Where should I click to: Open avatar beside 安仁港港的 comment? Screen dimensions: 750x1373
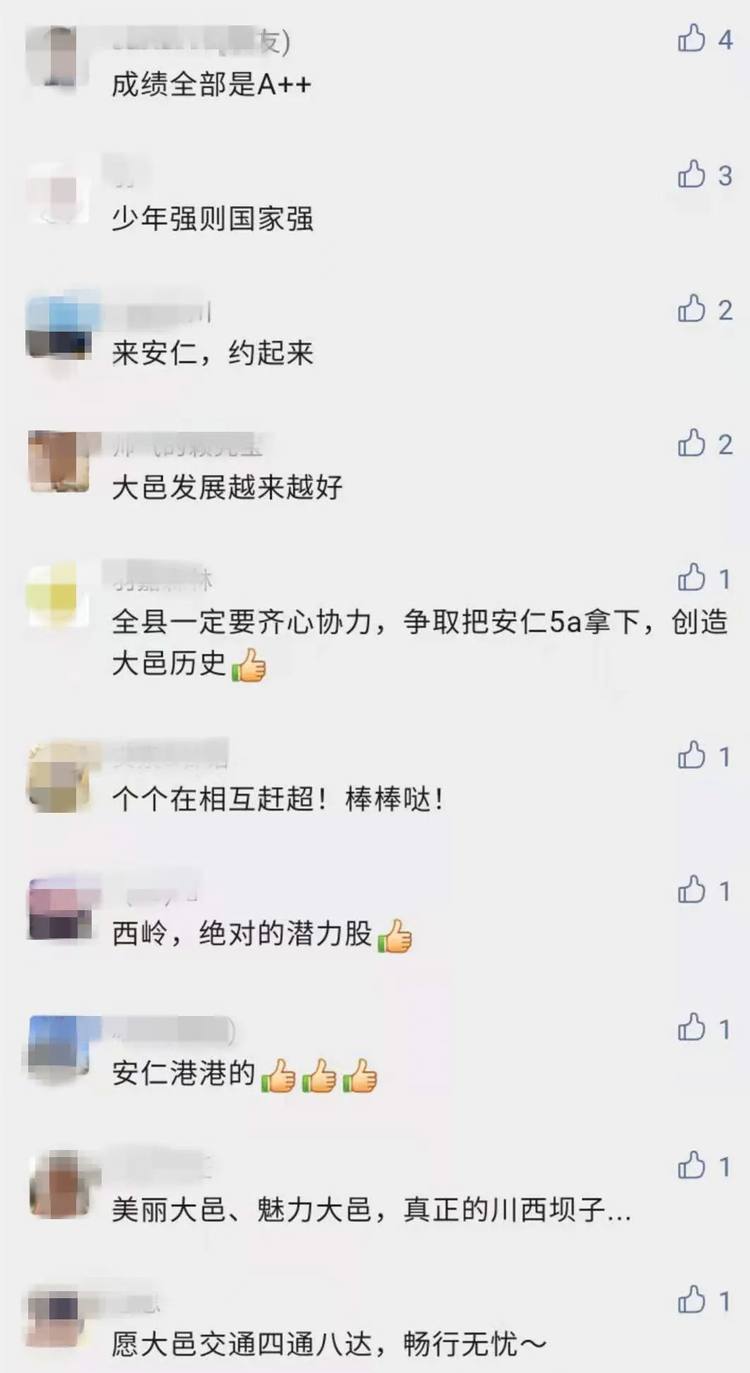[x=59, y=1046]
